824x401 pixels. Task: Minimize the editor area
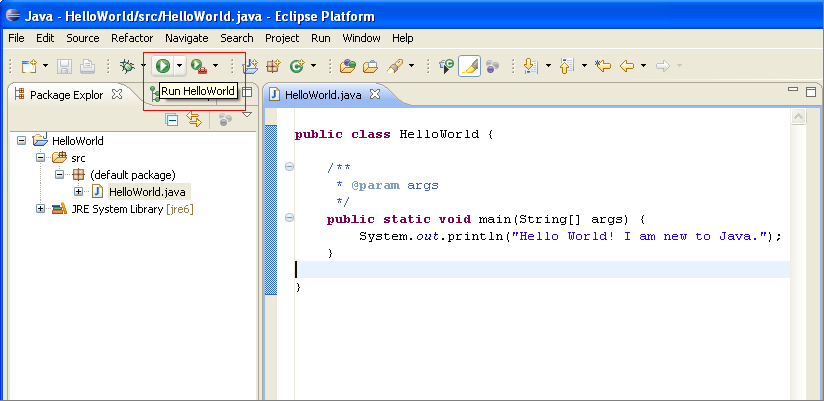pos(793,90)
